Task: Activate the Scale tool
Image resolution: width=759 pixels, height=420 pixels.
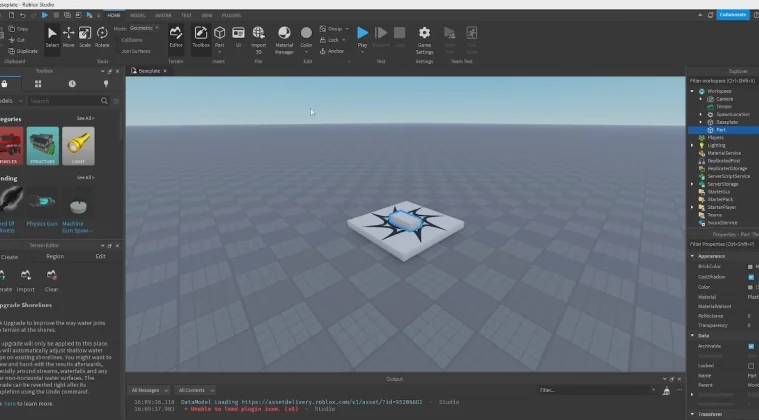Action: pos(85,37)
